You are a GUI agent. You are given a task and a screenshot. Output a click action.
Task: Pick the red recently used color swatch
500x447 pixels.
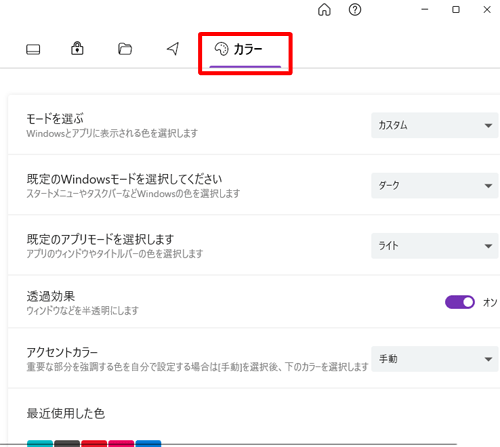point(94,444)
